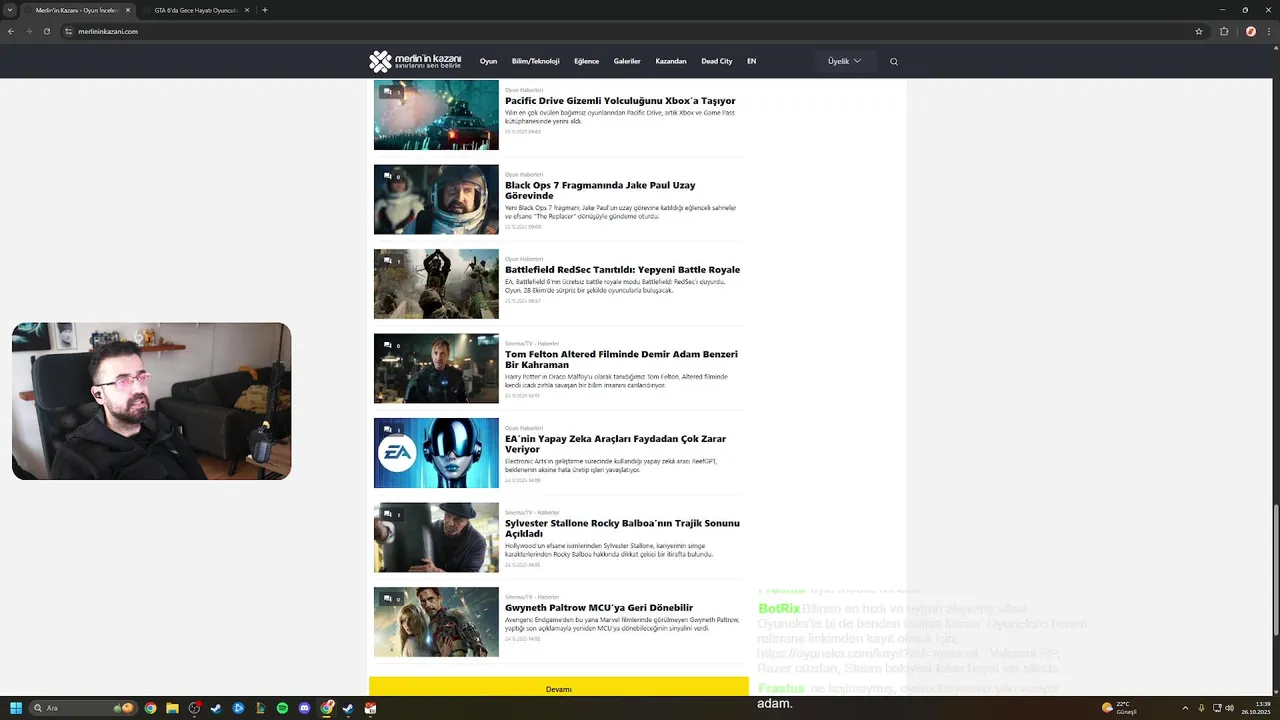Image resolution: width=1280 pixels, height=720 pixels.
Task: Open Black Ops 7 Jake Paul headline
Action: click(600, 190)
